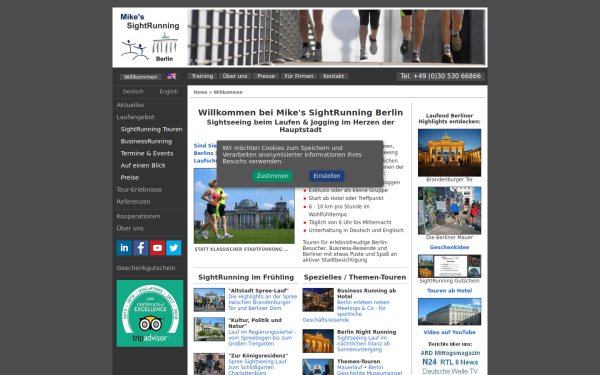Open the Themen-Touren thumbnail
This screenshot has width=600, height=375.
pyautogui.click(x=318, y=367)
